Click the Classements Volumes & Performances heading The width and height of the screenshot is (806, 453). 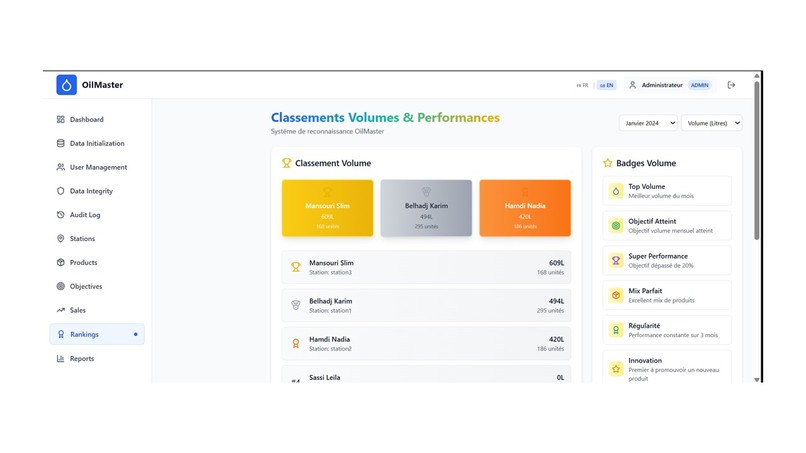pyautogui.click(x=385, y=117)
